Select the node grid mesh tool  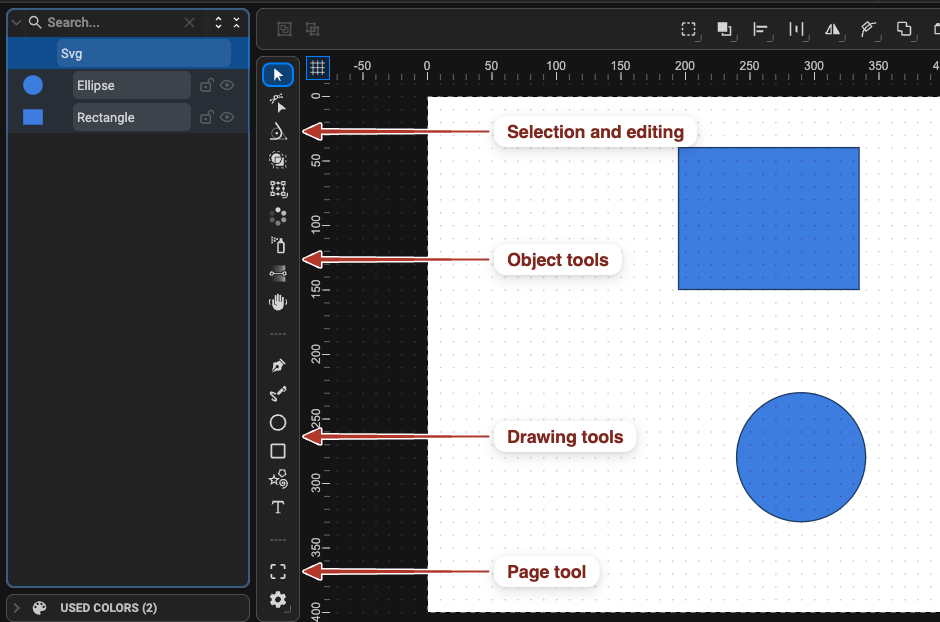278,189
